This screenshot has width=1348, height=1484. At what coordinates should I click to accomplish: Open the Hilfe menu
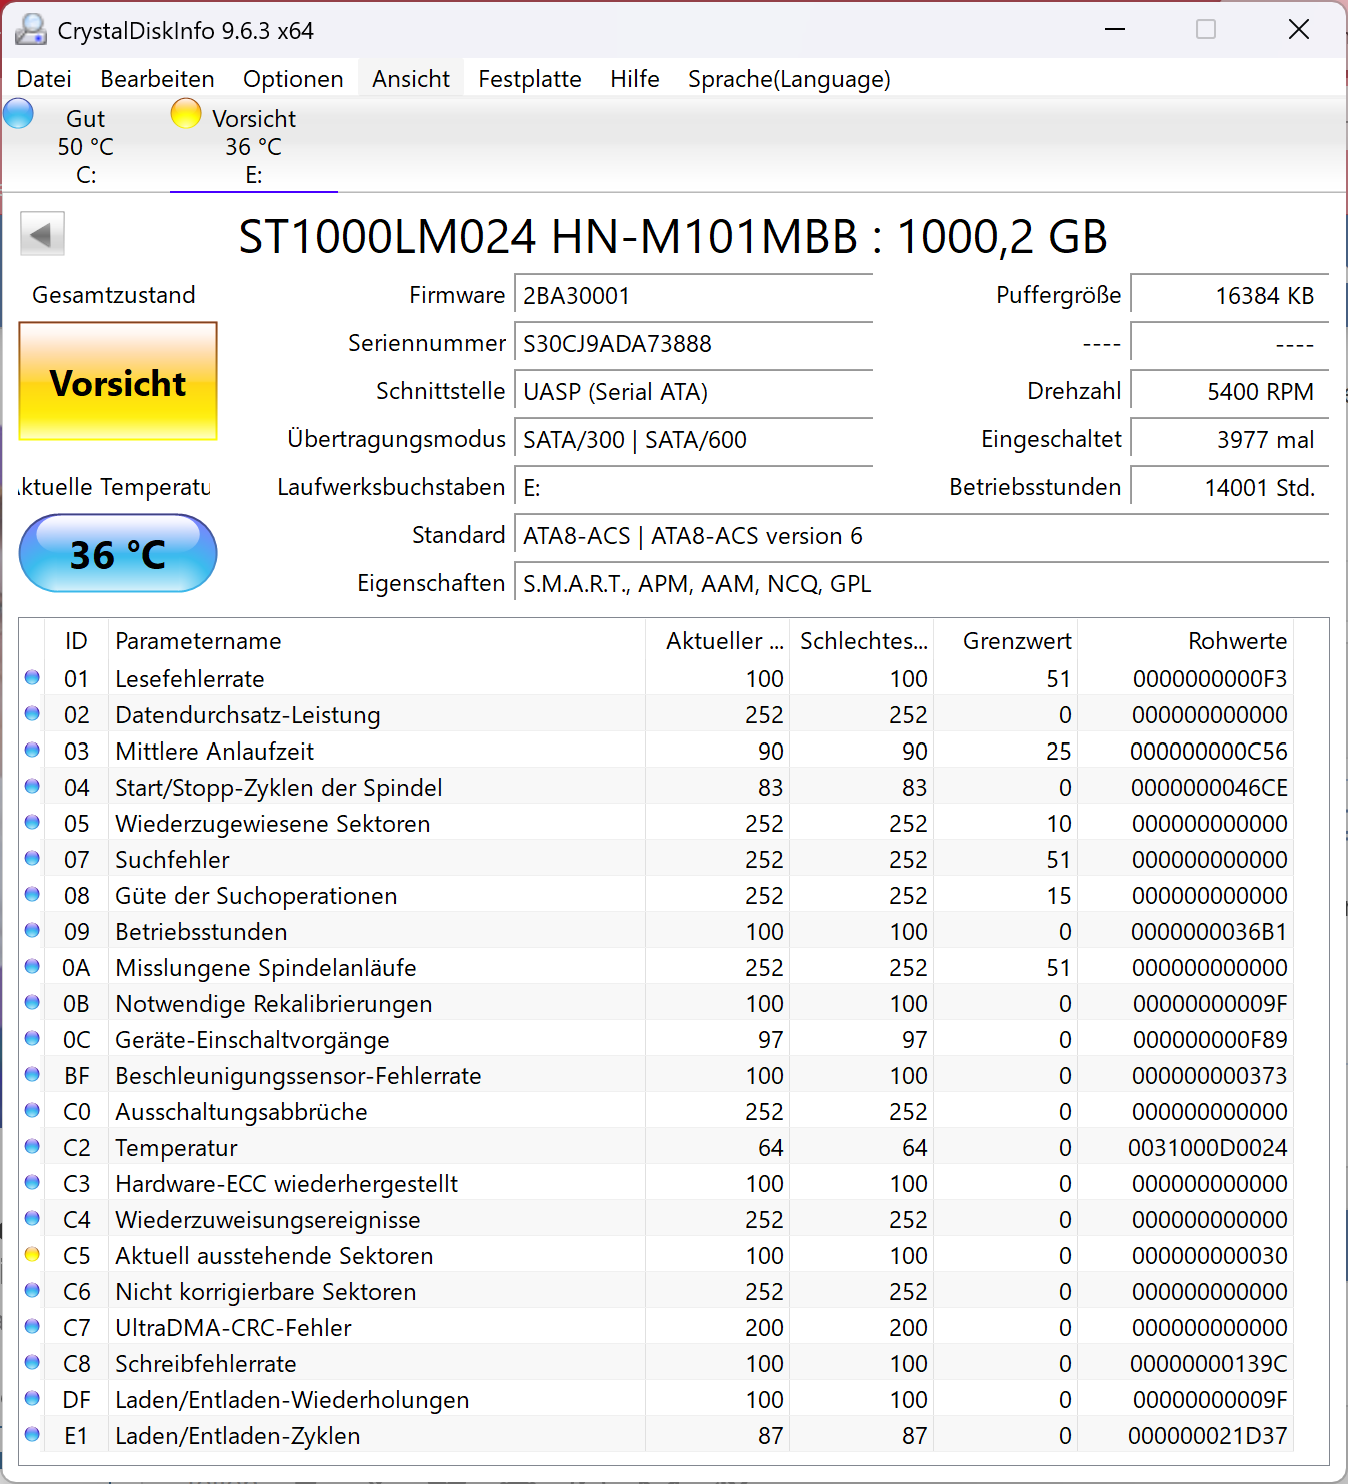[635, 79]
